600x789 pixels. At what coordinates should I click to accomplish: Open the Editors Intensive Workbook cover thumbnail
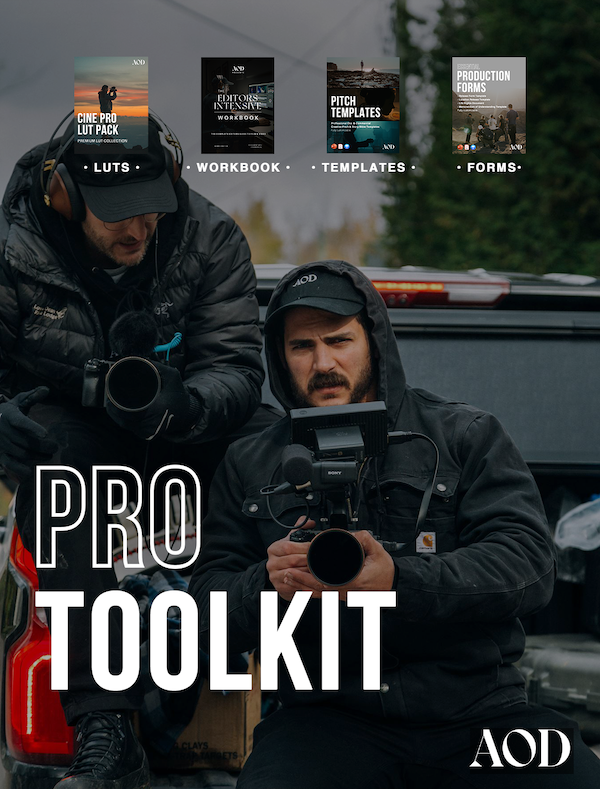coord(238,105)
